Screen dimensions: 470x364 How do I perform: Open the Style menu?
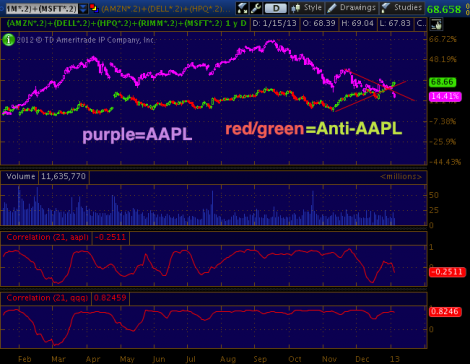click(306, 8)
